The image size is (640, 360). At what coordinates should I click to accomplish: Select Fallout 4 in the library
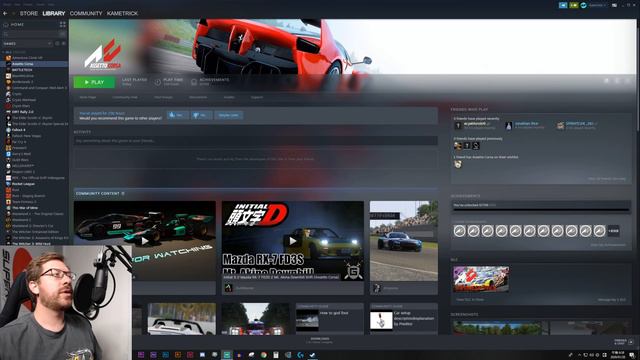tap(18, 130)
